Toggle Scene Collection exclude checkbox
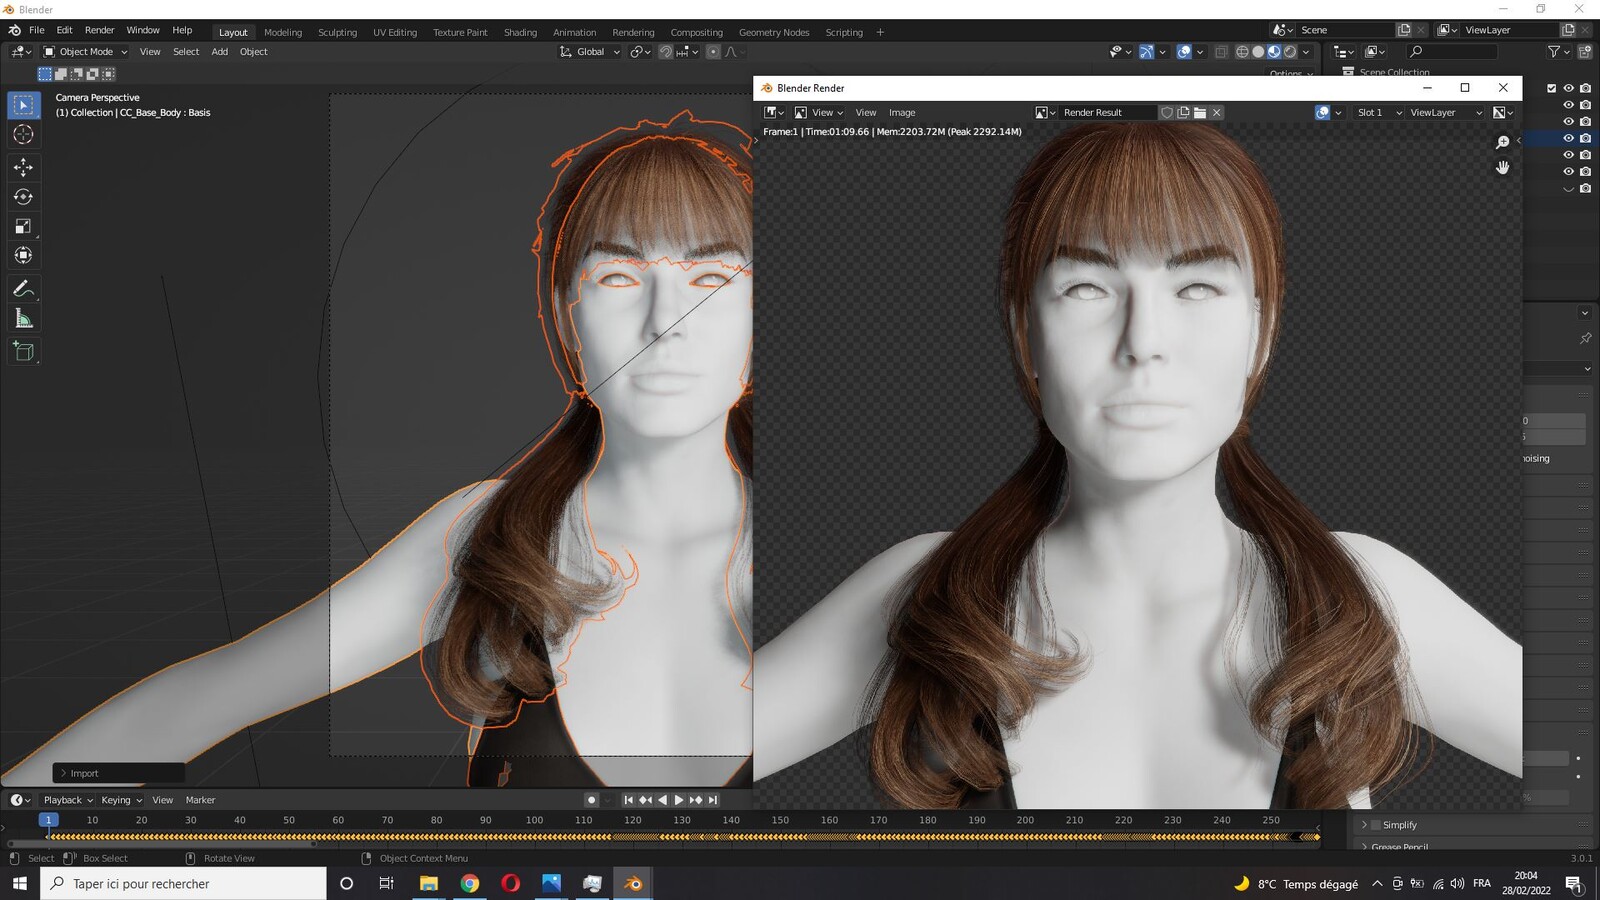The image size is (1600, 900). 1552,88
